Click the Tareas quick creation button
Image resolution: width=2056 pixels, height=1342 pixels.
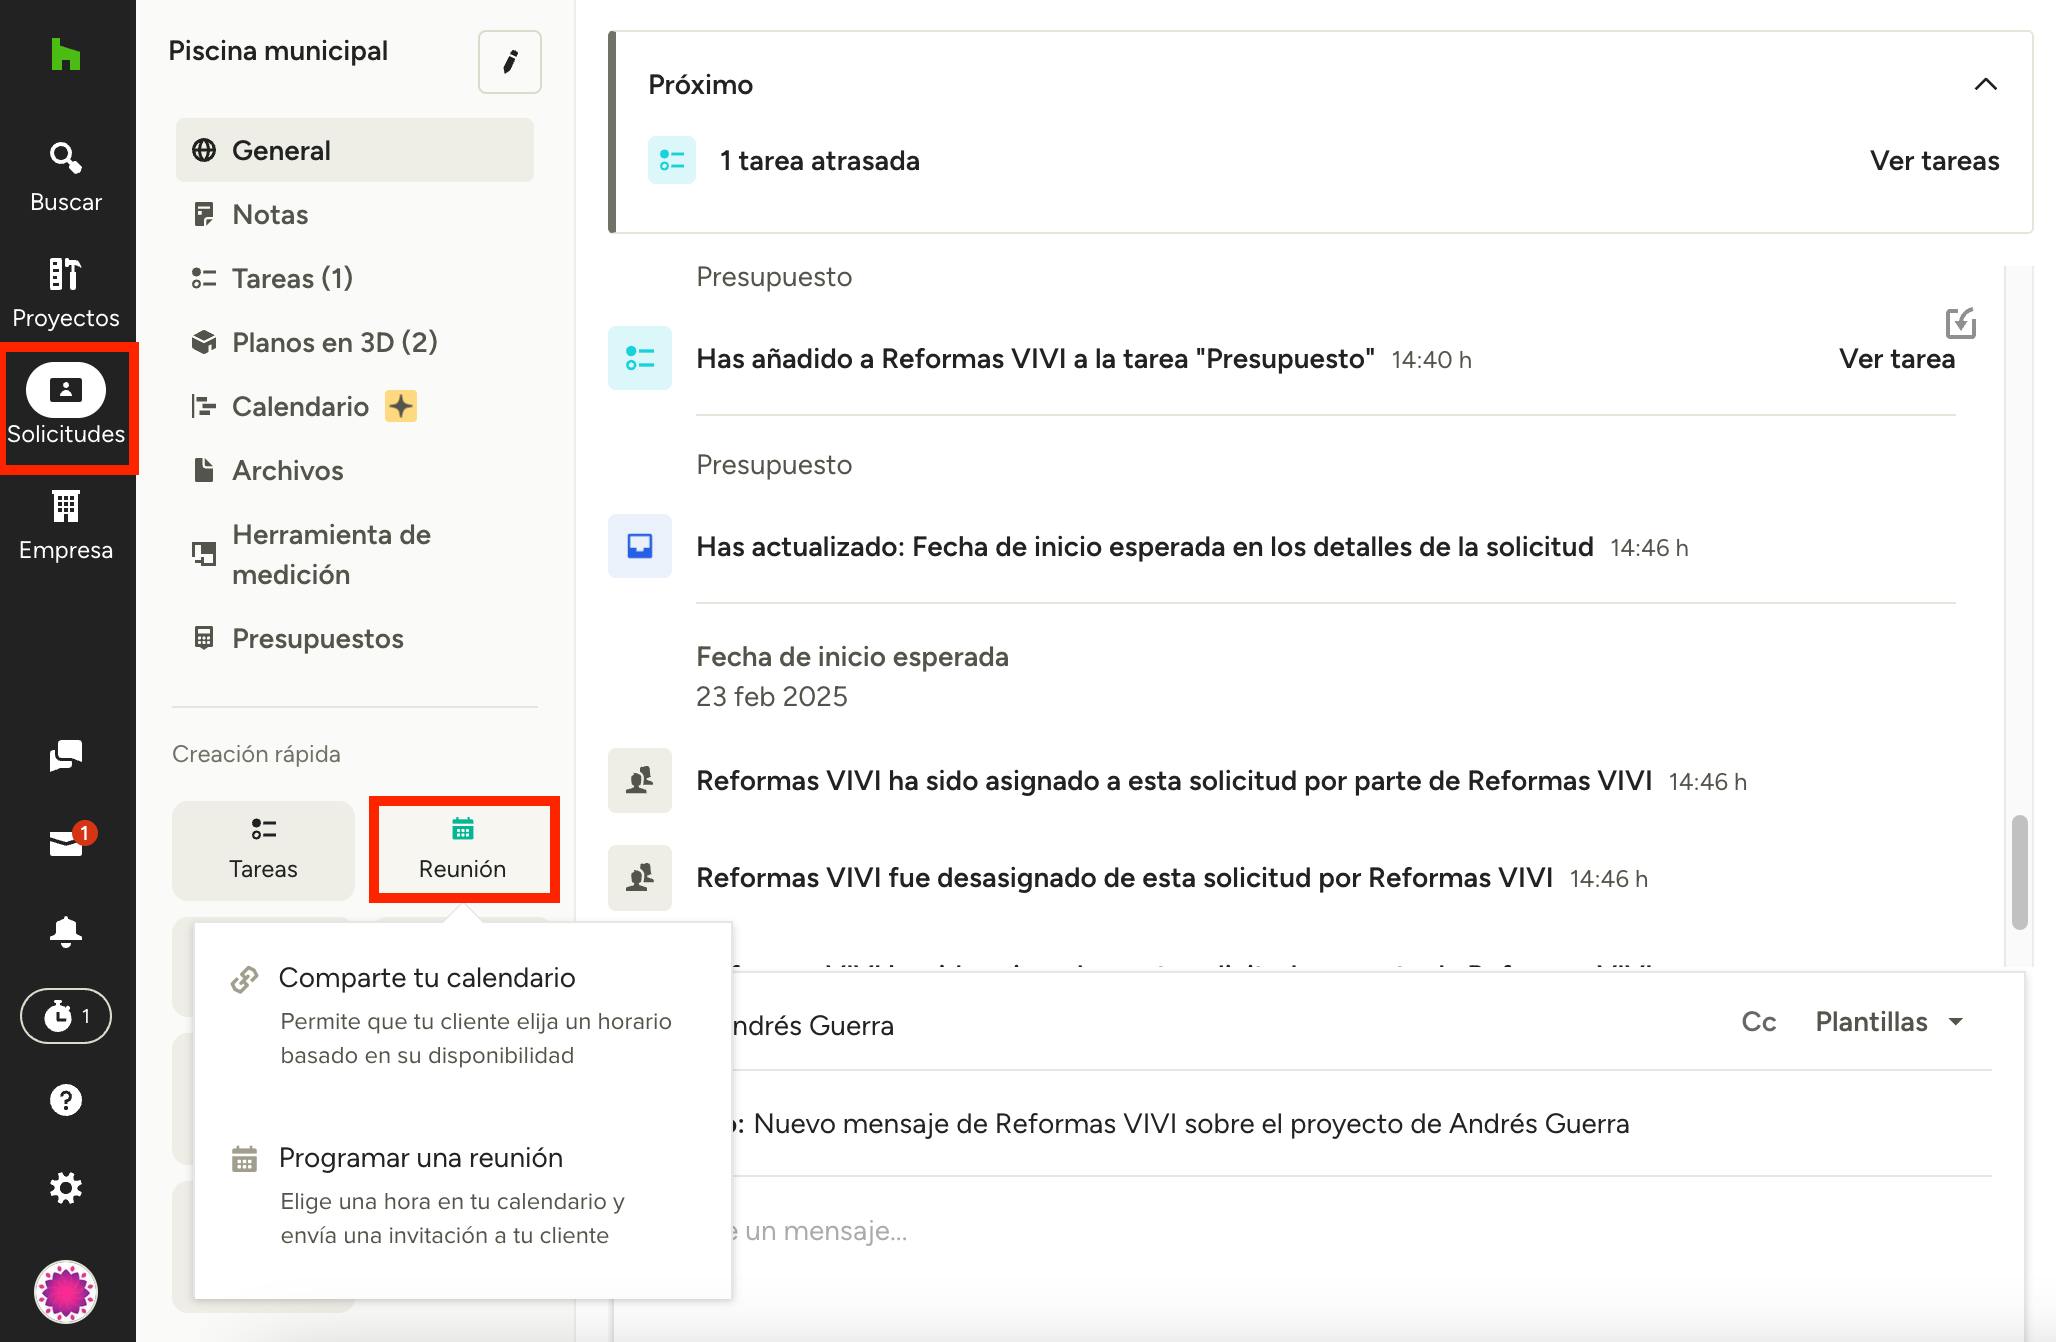point(263,850)
